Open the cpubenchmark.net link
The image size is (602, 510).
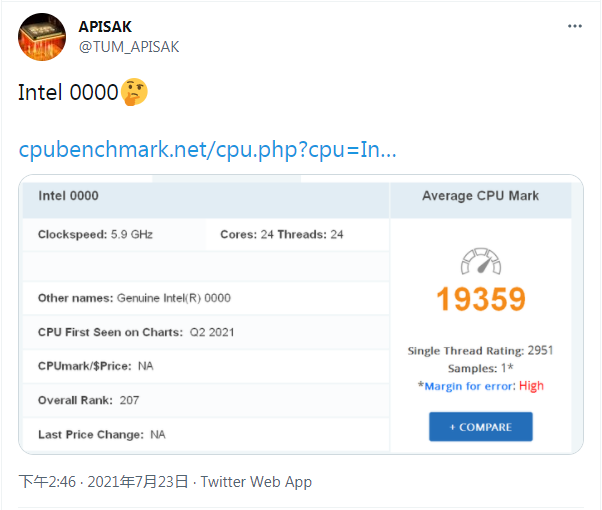pos(207,149)
